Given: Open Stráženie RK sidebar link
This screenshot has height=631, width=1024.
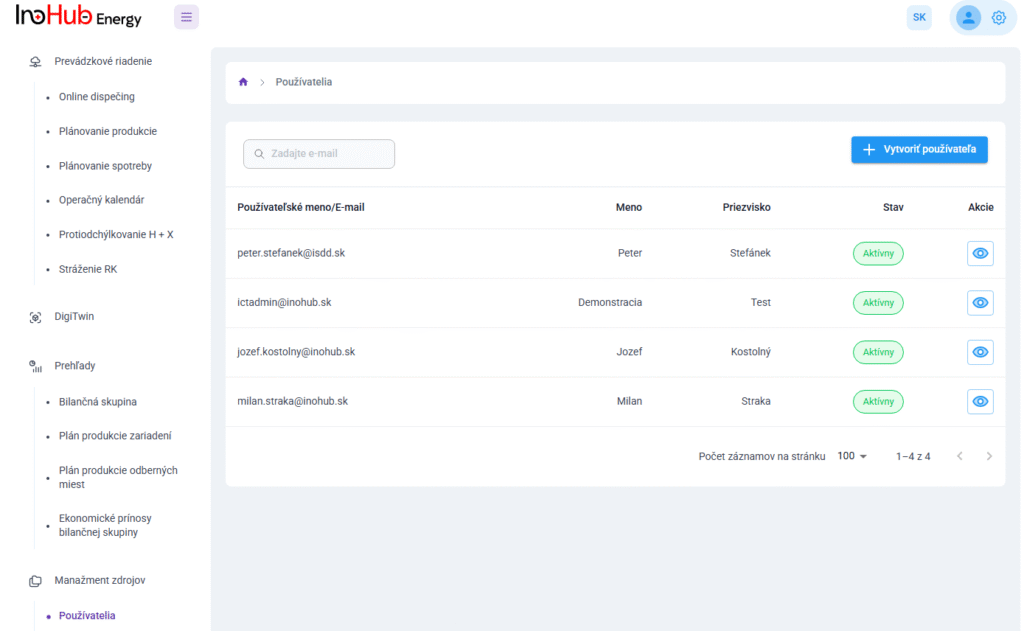Looking at the screenshot, I should (88, 269).
